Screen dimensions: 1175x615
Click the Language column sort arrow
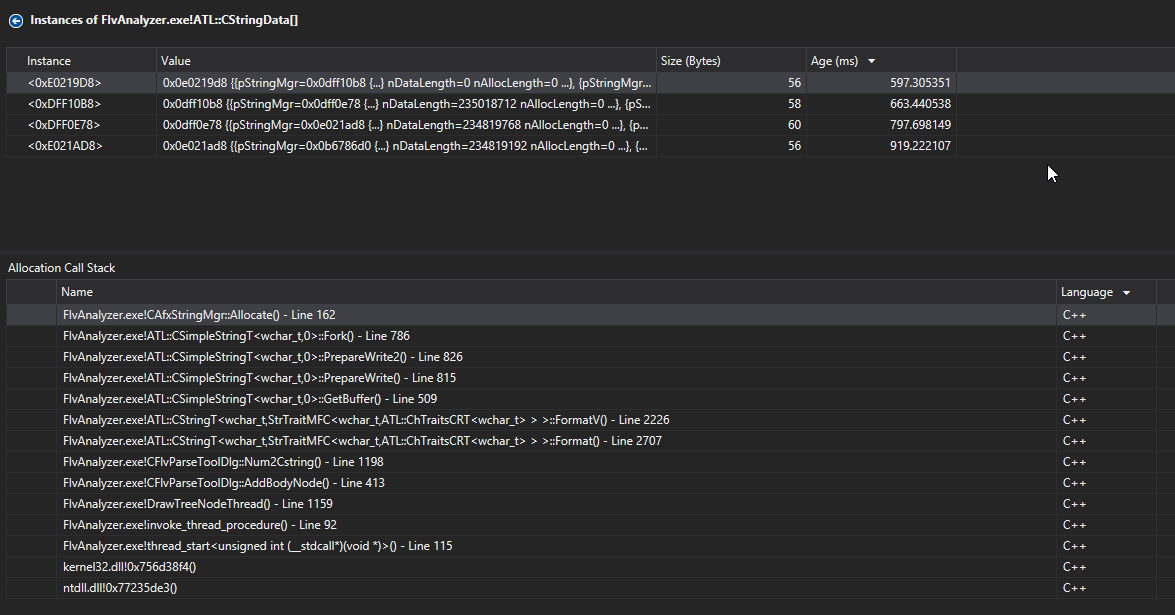1127,293
